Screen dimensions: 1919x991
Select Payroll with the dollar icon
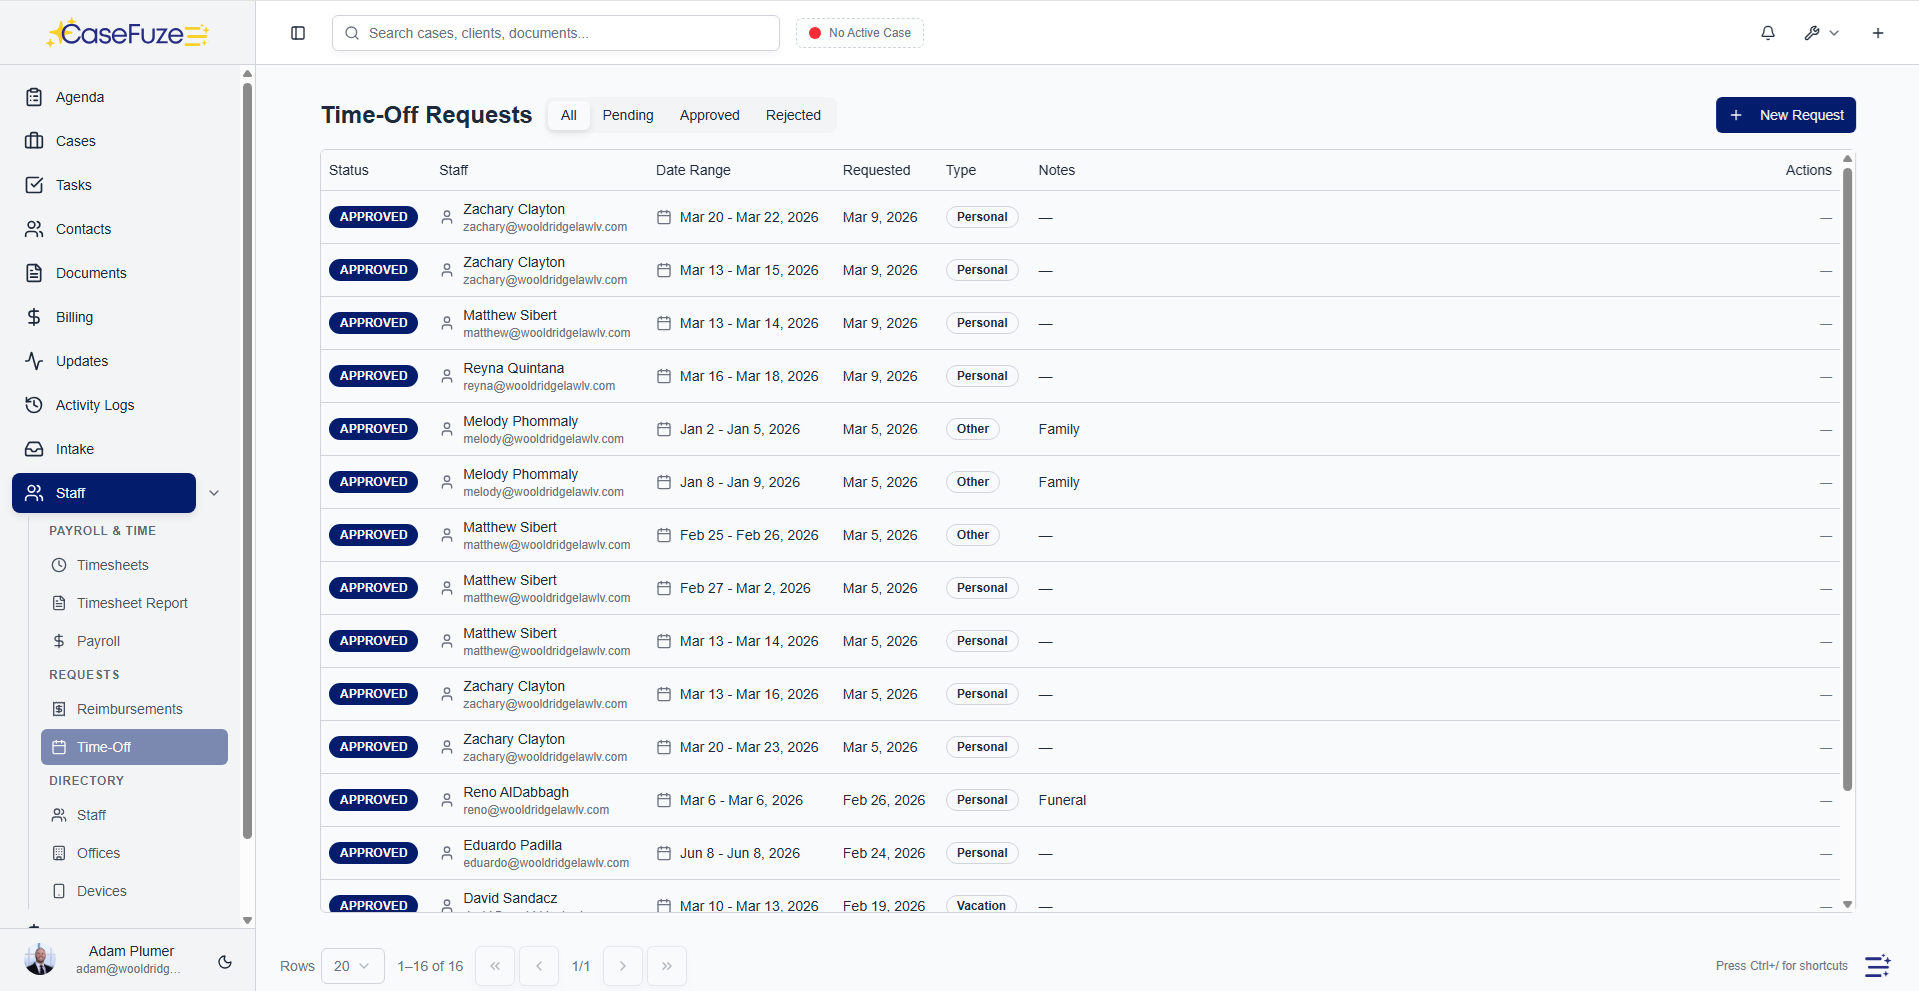tap(99, 641)
